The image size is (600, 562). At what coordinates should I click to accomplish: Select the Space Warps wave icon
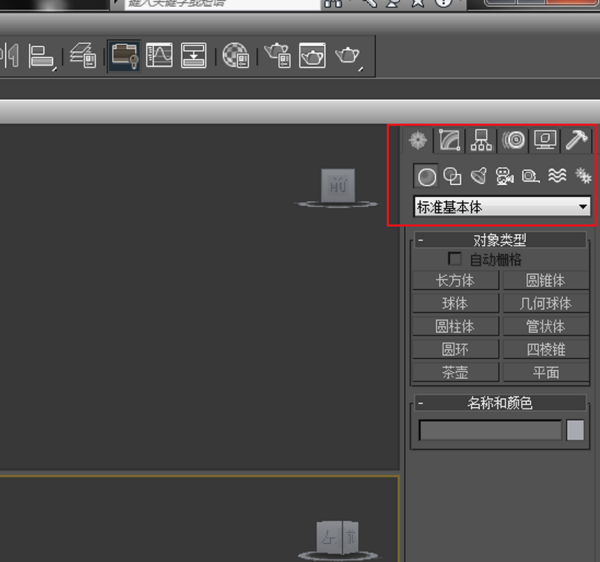[557, 176]
